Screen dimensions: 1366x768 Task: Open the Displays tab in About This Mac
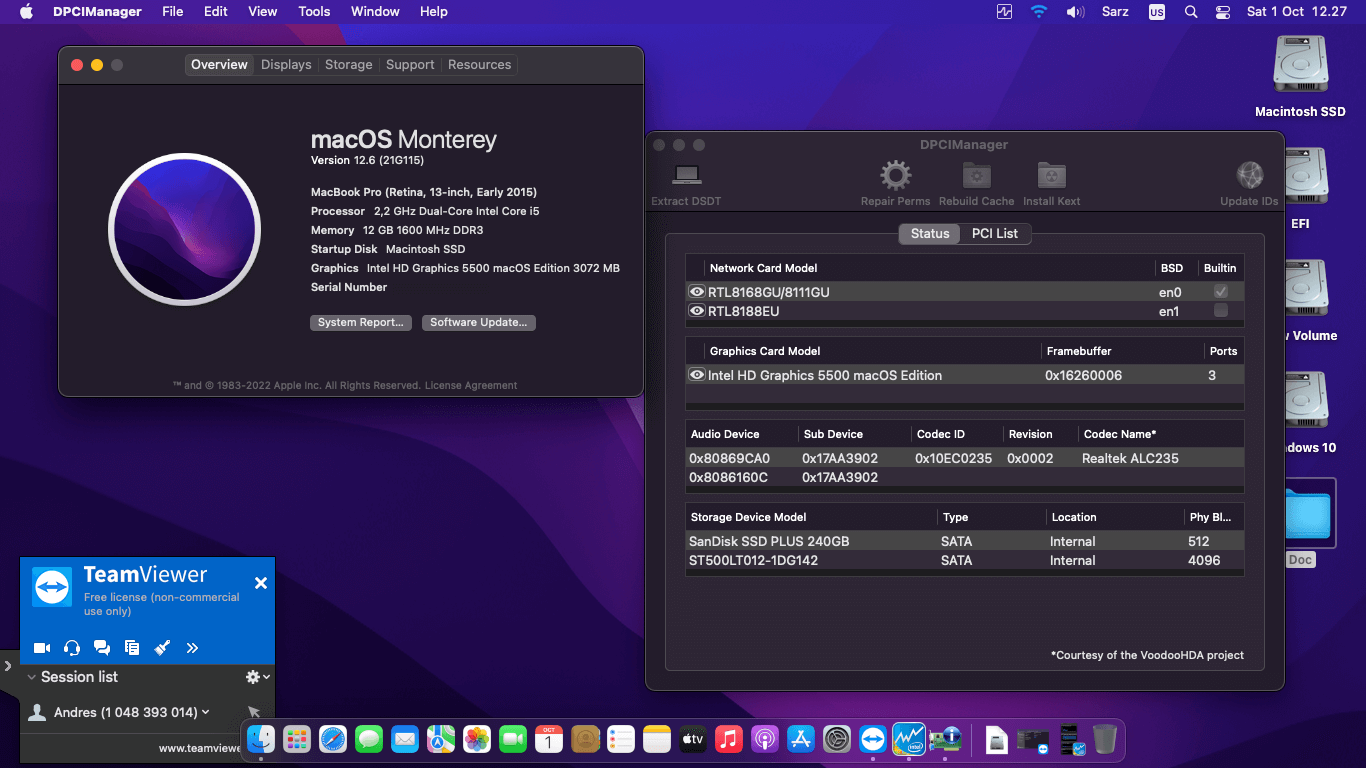[286, 64]
